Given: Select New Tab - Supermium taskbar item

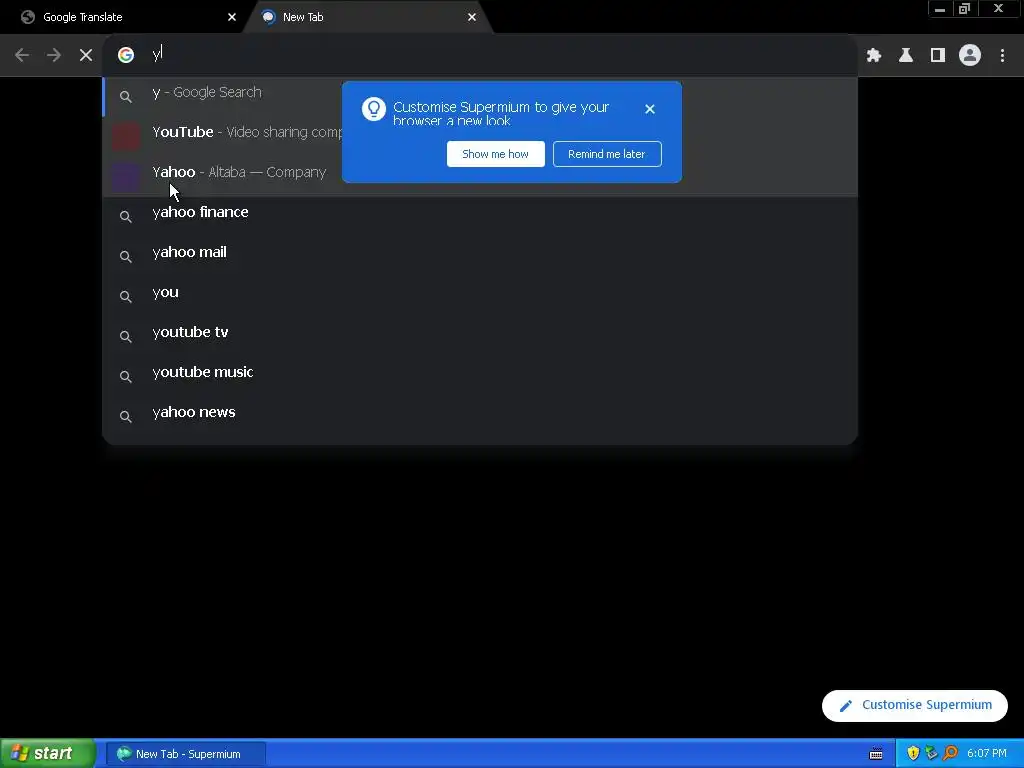Looking at the screenshot, I should [185, 754].
